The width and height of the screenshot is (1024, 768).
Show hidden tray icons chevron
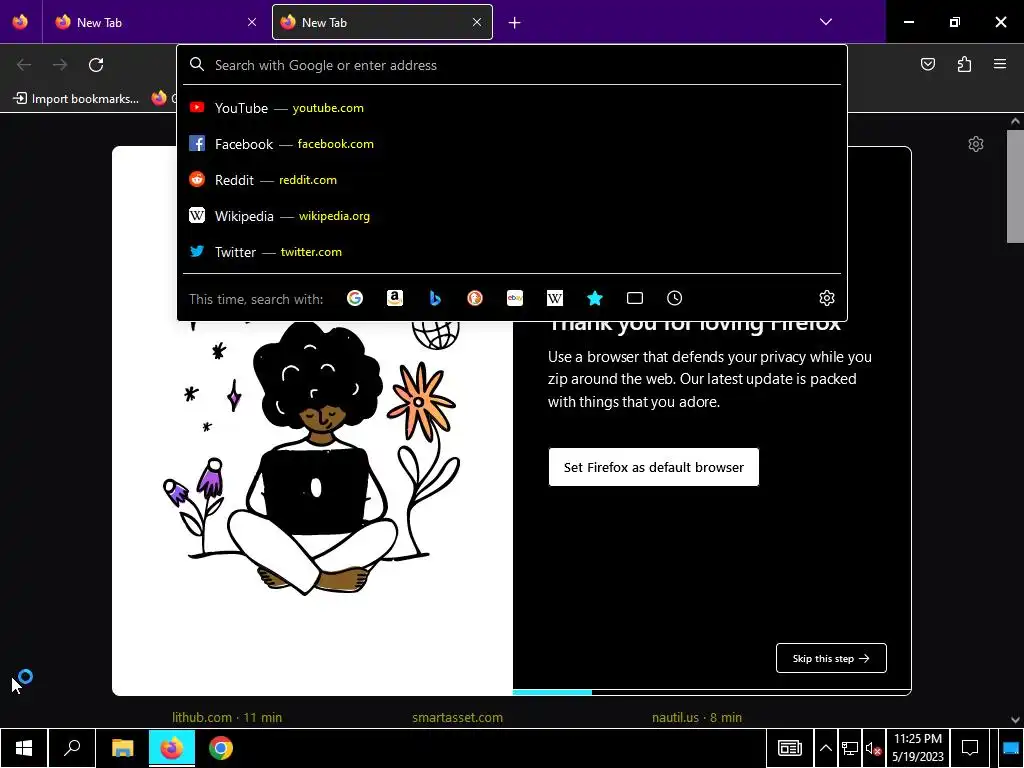825,748
